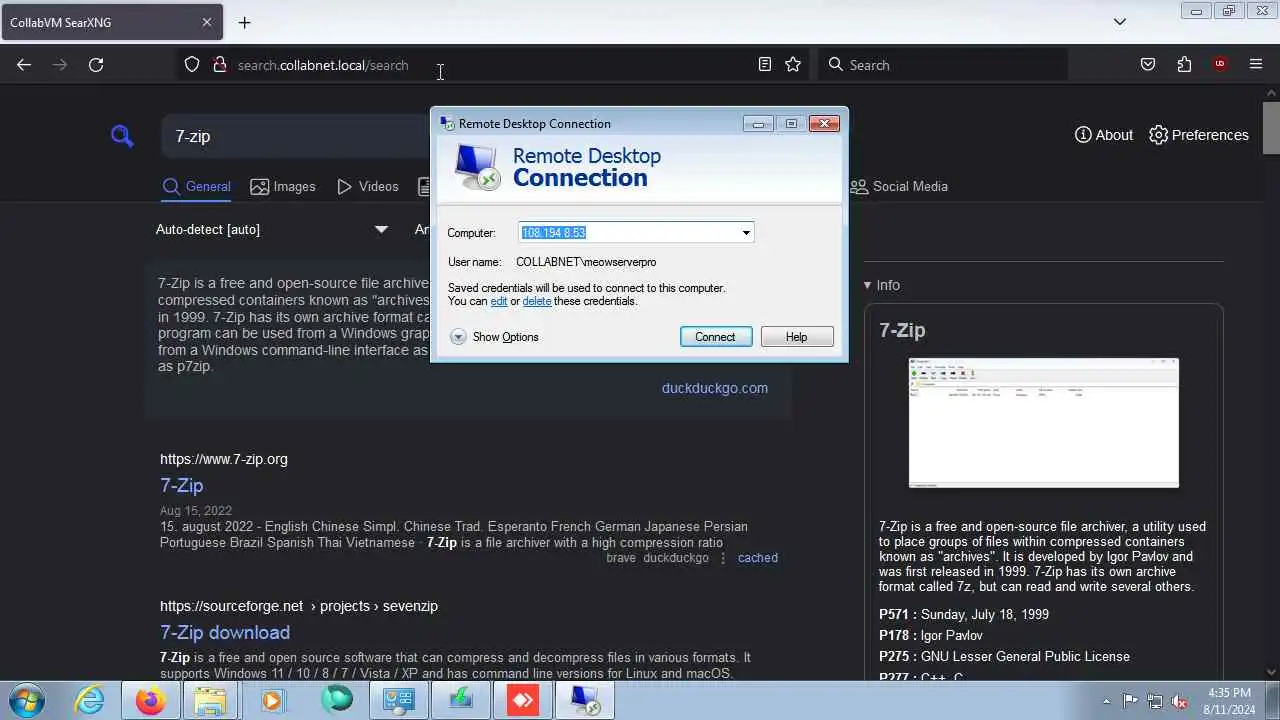Open Windows Media Player taskbar icon
The width and height of the screenshot is (1280, 720).
click(273, 701)
